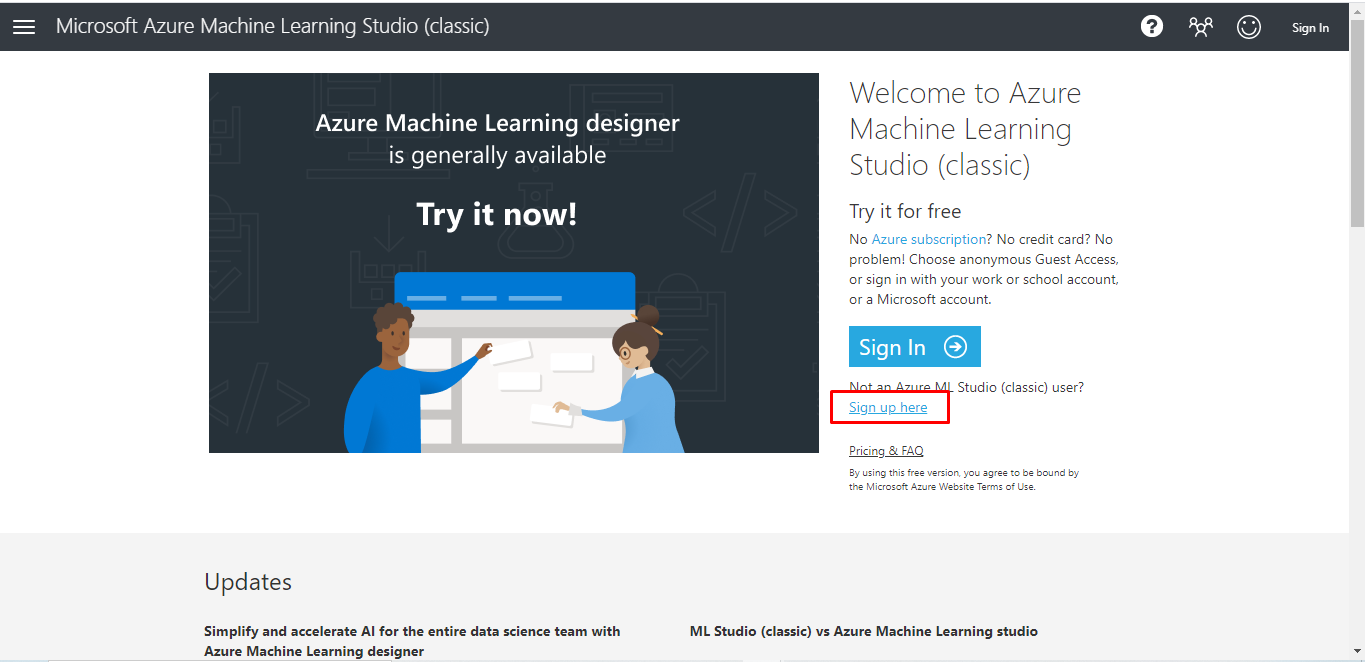The image size is (1365, 662).
Task: Click Sign In in the top bar
Action: pyautogui.click(x=1310, y=28)
